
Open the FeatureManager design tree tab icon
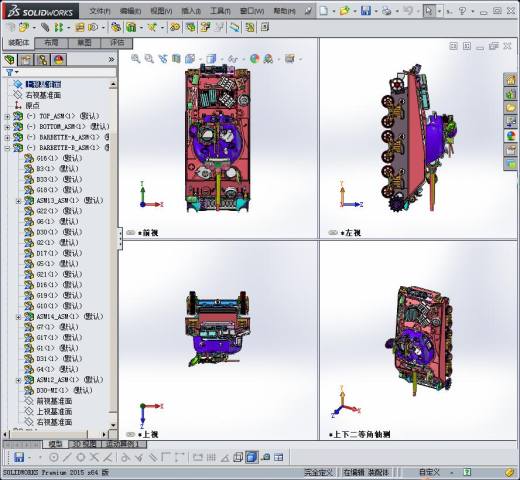click(x=10, y=60)
